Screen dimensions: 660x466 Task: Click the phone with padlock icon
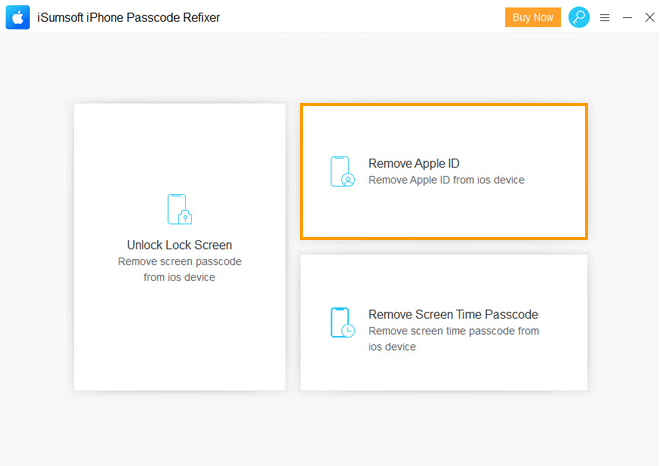point(180,209)
